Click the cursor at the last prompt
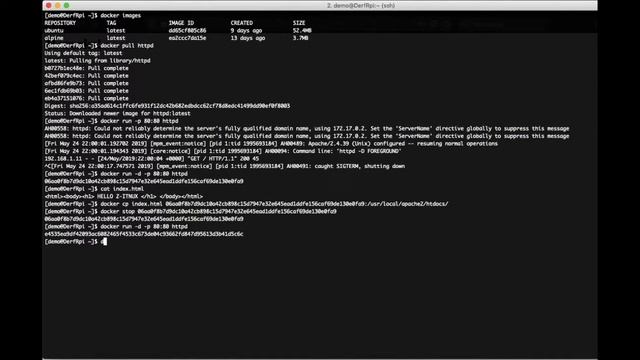Image resolution: width=640 pixels, height=360 pixels. point(104,242)
